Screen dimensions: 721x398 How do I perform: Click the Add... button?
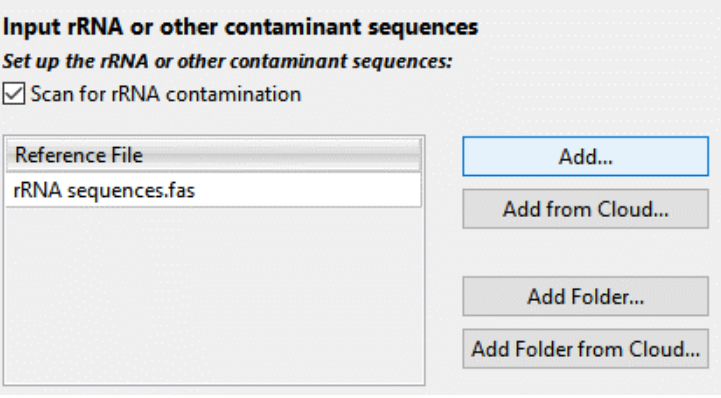(585, 156)
